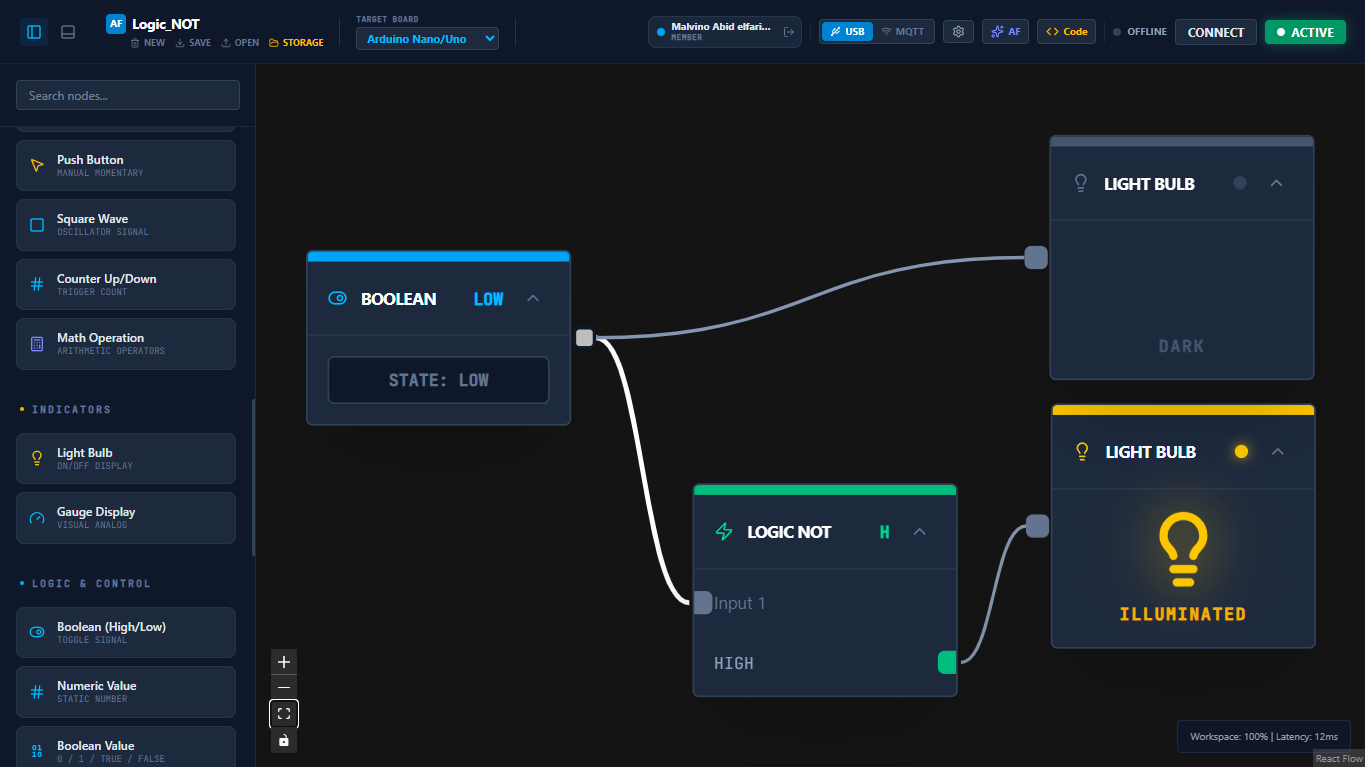Click the 'LOW' value in BOOLEAN header

pos(488,298)
